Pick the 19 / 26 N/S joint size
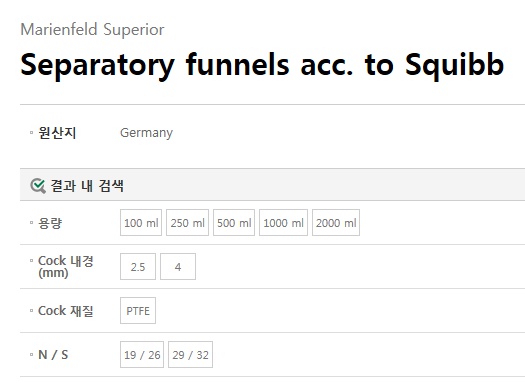The width and height of the screenshot is (525, 391). coord(142,355)
